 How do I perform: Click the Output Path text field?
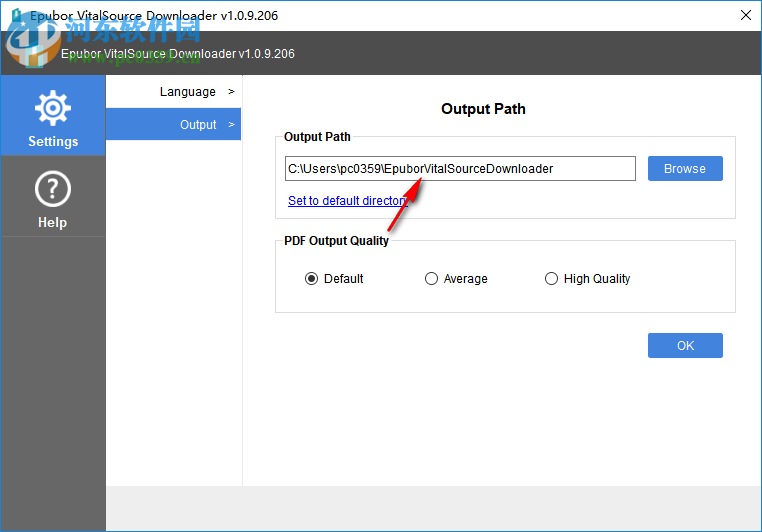coord(460,169)
